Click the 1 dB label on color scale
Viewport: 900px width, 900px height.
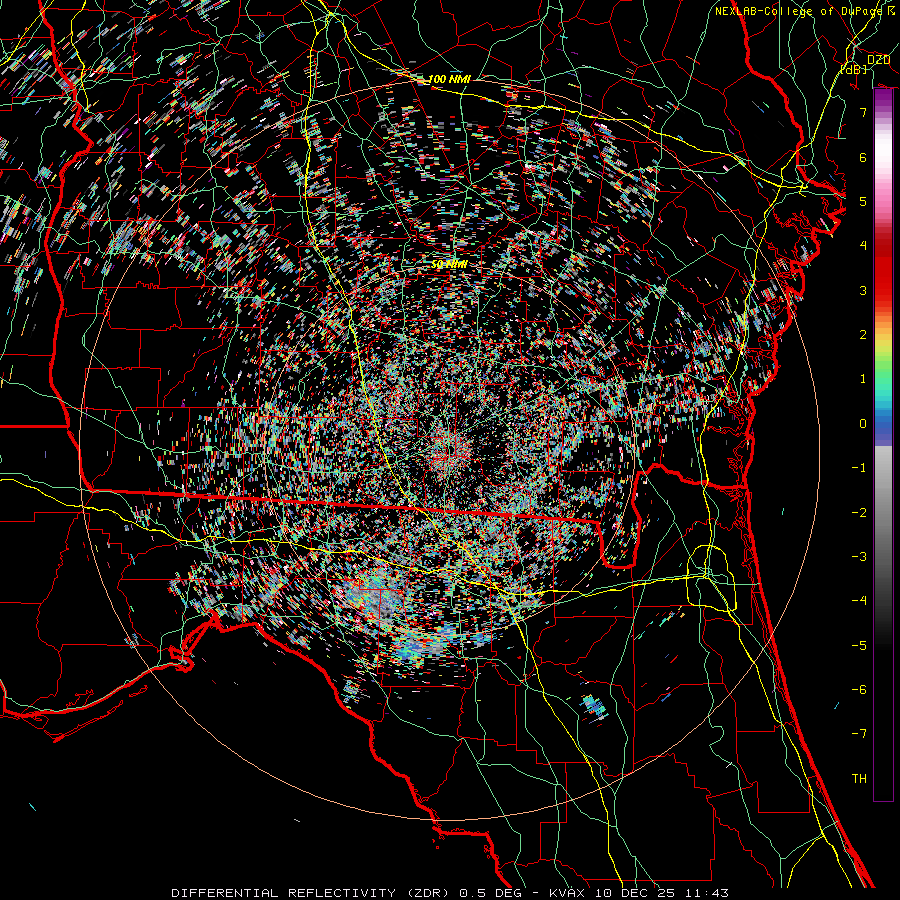863,379
